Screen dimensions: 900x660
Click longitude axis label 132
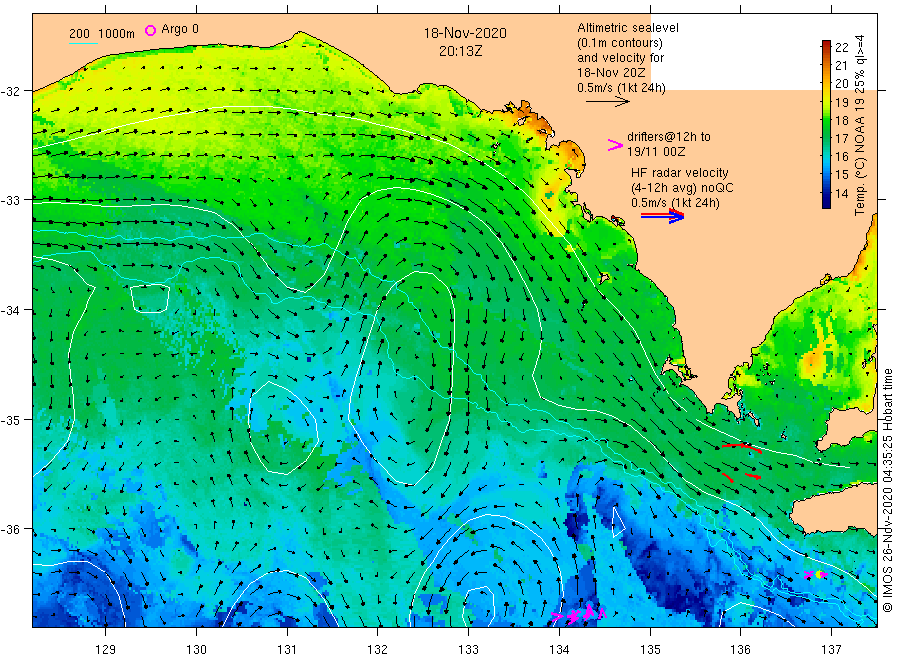pyautogui.click(x=378, y=649)
